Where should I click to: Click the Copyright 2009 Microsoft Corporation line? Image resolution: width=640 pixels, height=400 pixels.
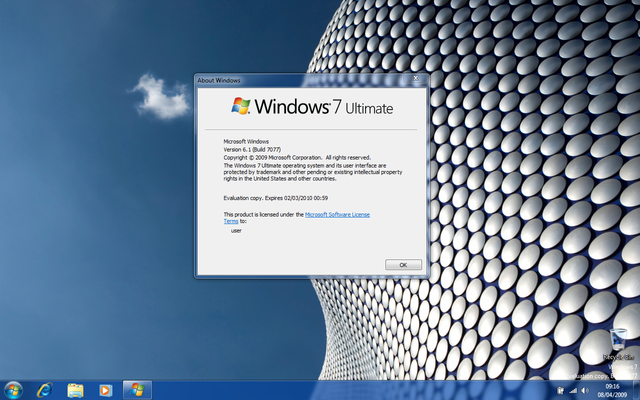point(297,157)
